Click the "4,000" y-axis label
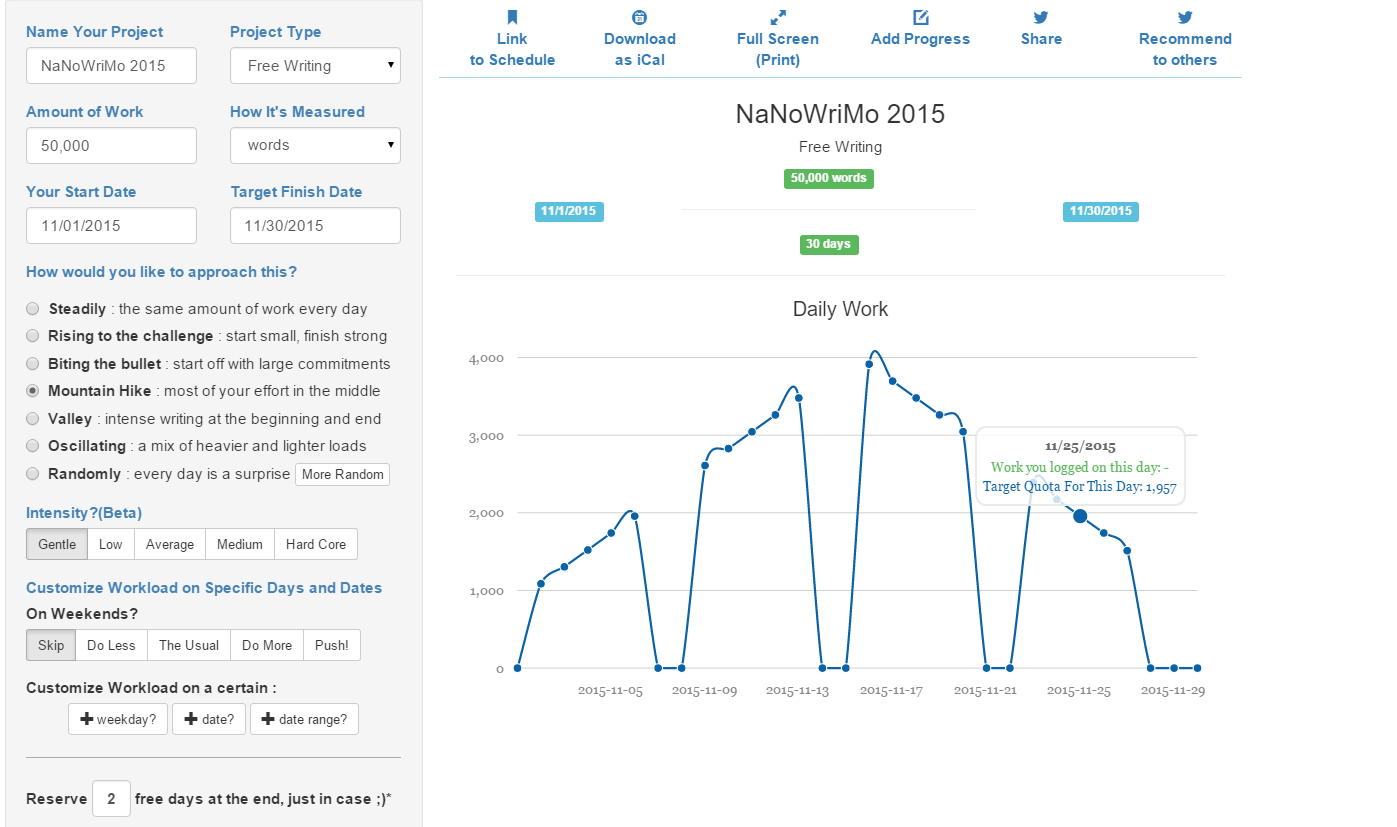The width and height of the screenshot is (1397, 827). (486, 358)
